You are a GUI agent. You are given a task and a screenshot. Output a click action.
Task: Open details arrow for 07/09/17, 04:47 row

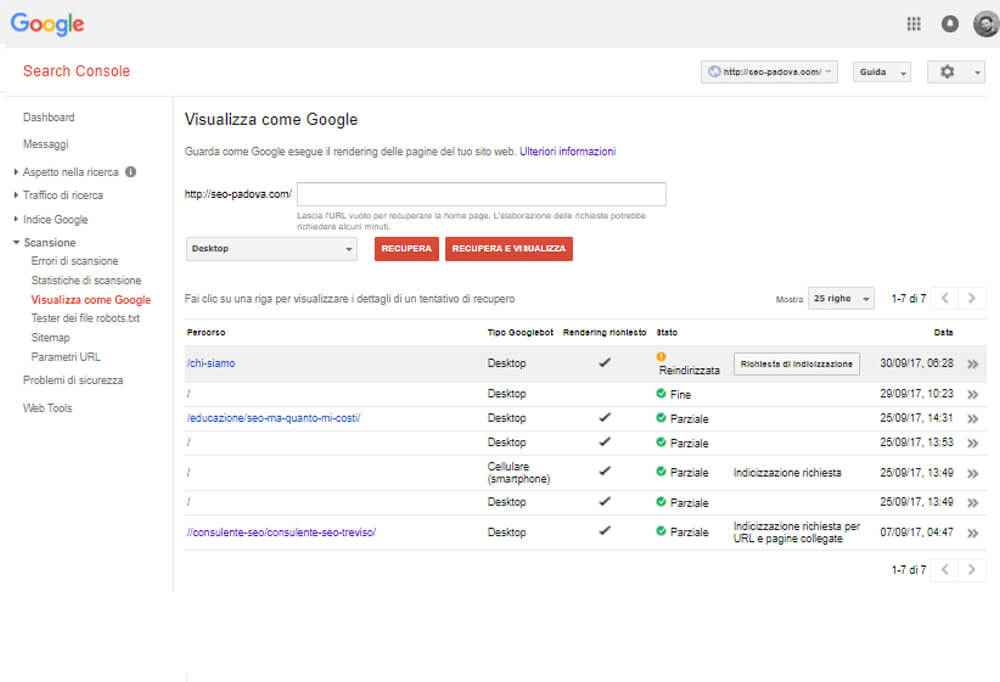coord(973,533)
